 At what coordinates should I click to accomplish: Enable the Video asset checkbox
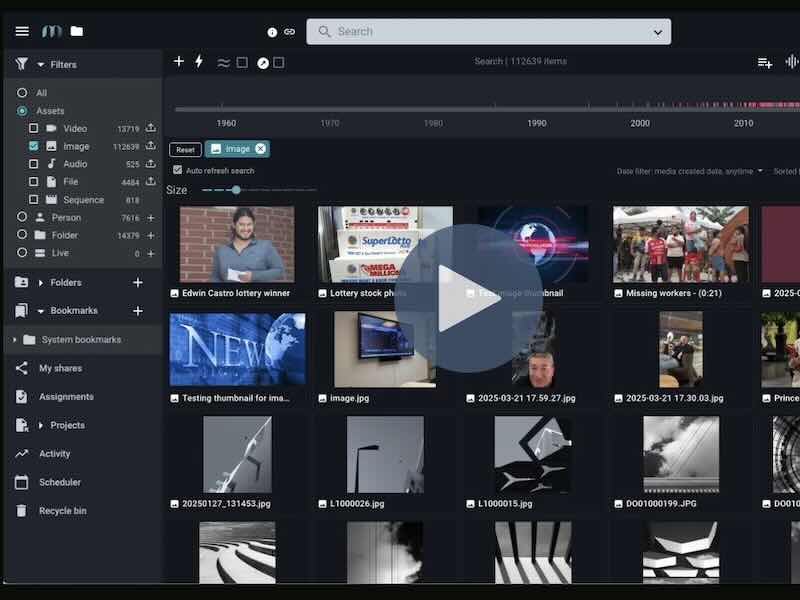[x=34, y=129]
